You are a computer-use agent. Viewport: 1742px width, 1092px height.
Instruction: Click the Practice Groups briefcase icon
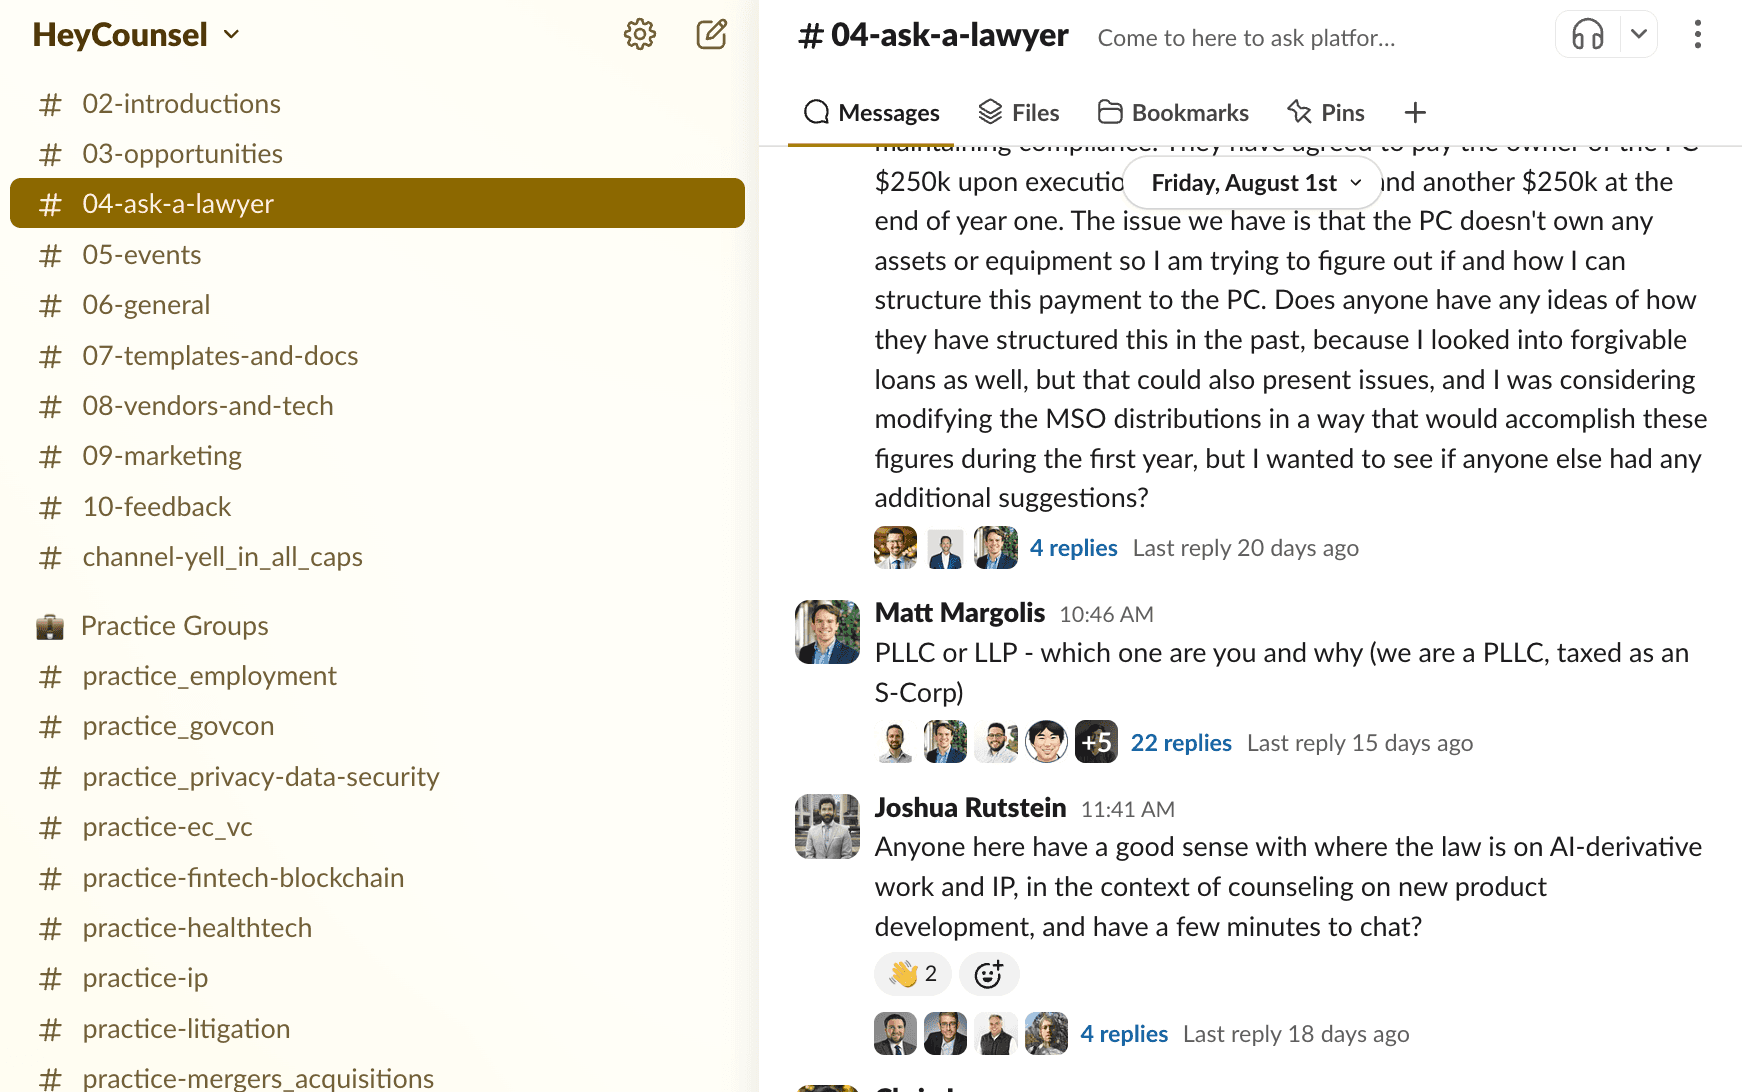point(50,627)
